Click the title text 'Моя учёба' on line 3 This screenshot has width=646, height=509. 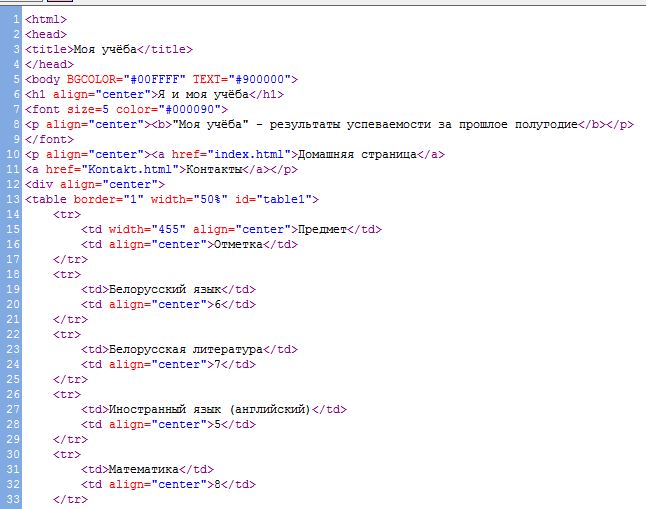98,49
